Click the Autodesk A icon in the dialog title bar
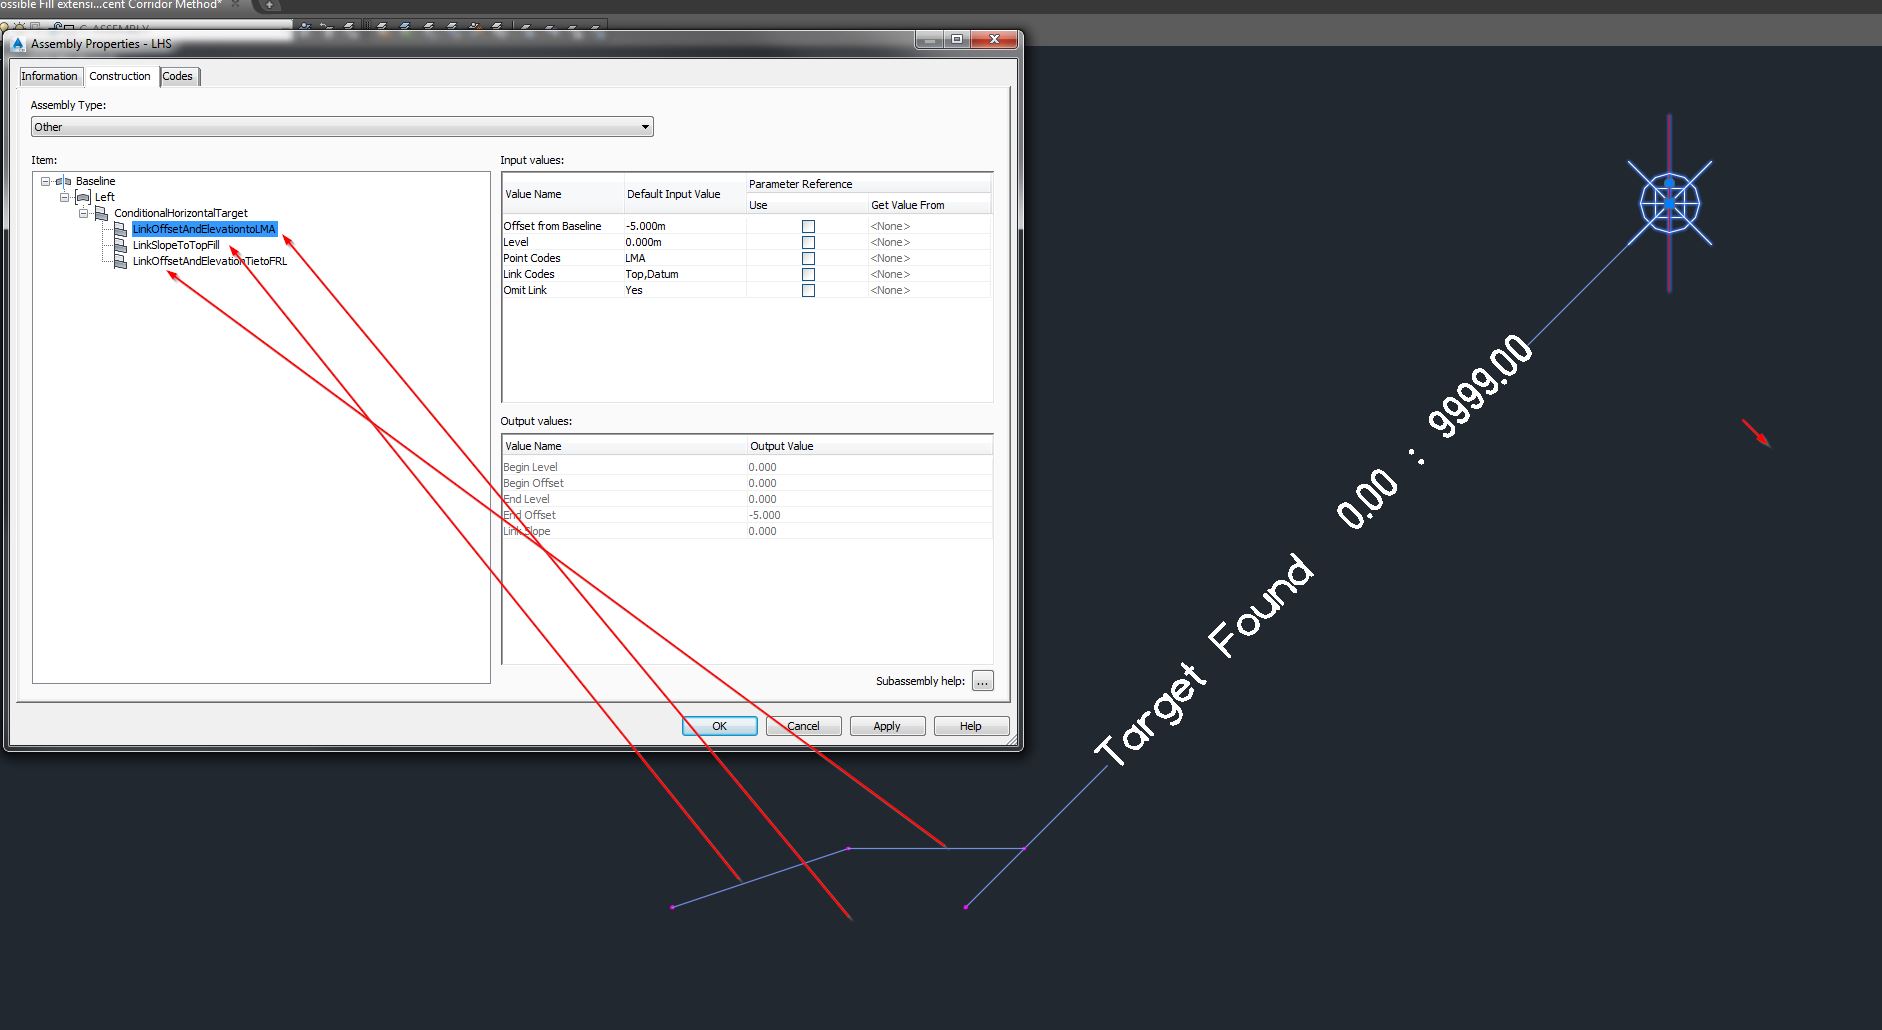This screenshot has height=1030, width=1882. (x=16, y=43)
